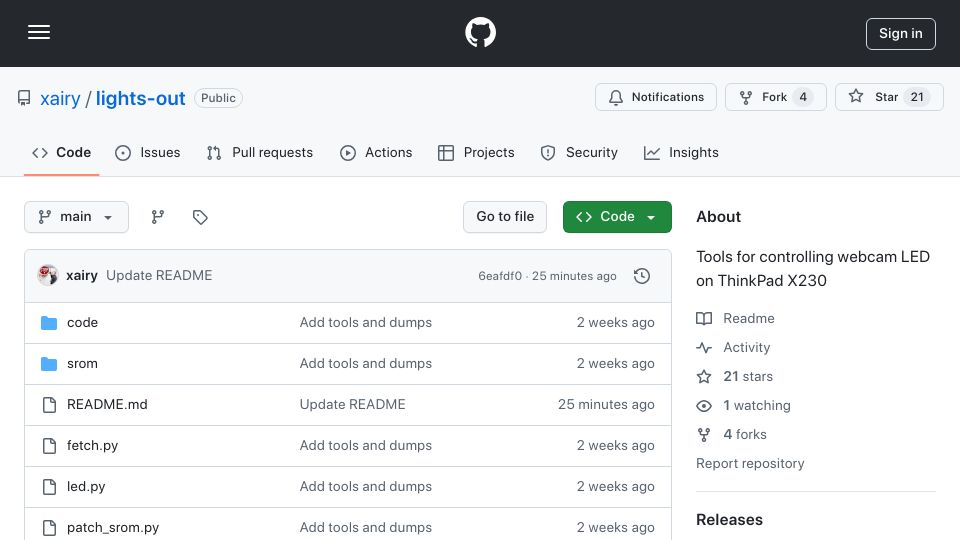960x540 pixels.
Task: Click the README.md file icon
Action: (49, 405)
